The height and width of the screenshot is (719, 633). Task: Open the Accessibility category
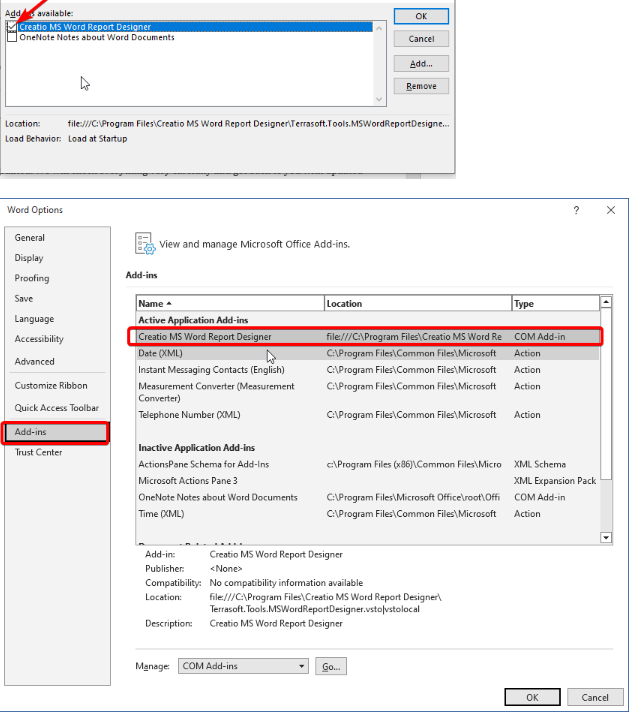click(39, 339)
